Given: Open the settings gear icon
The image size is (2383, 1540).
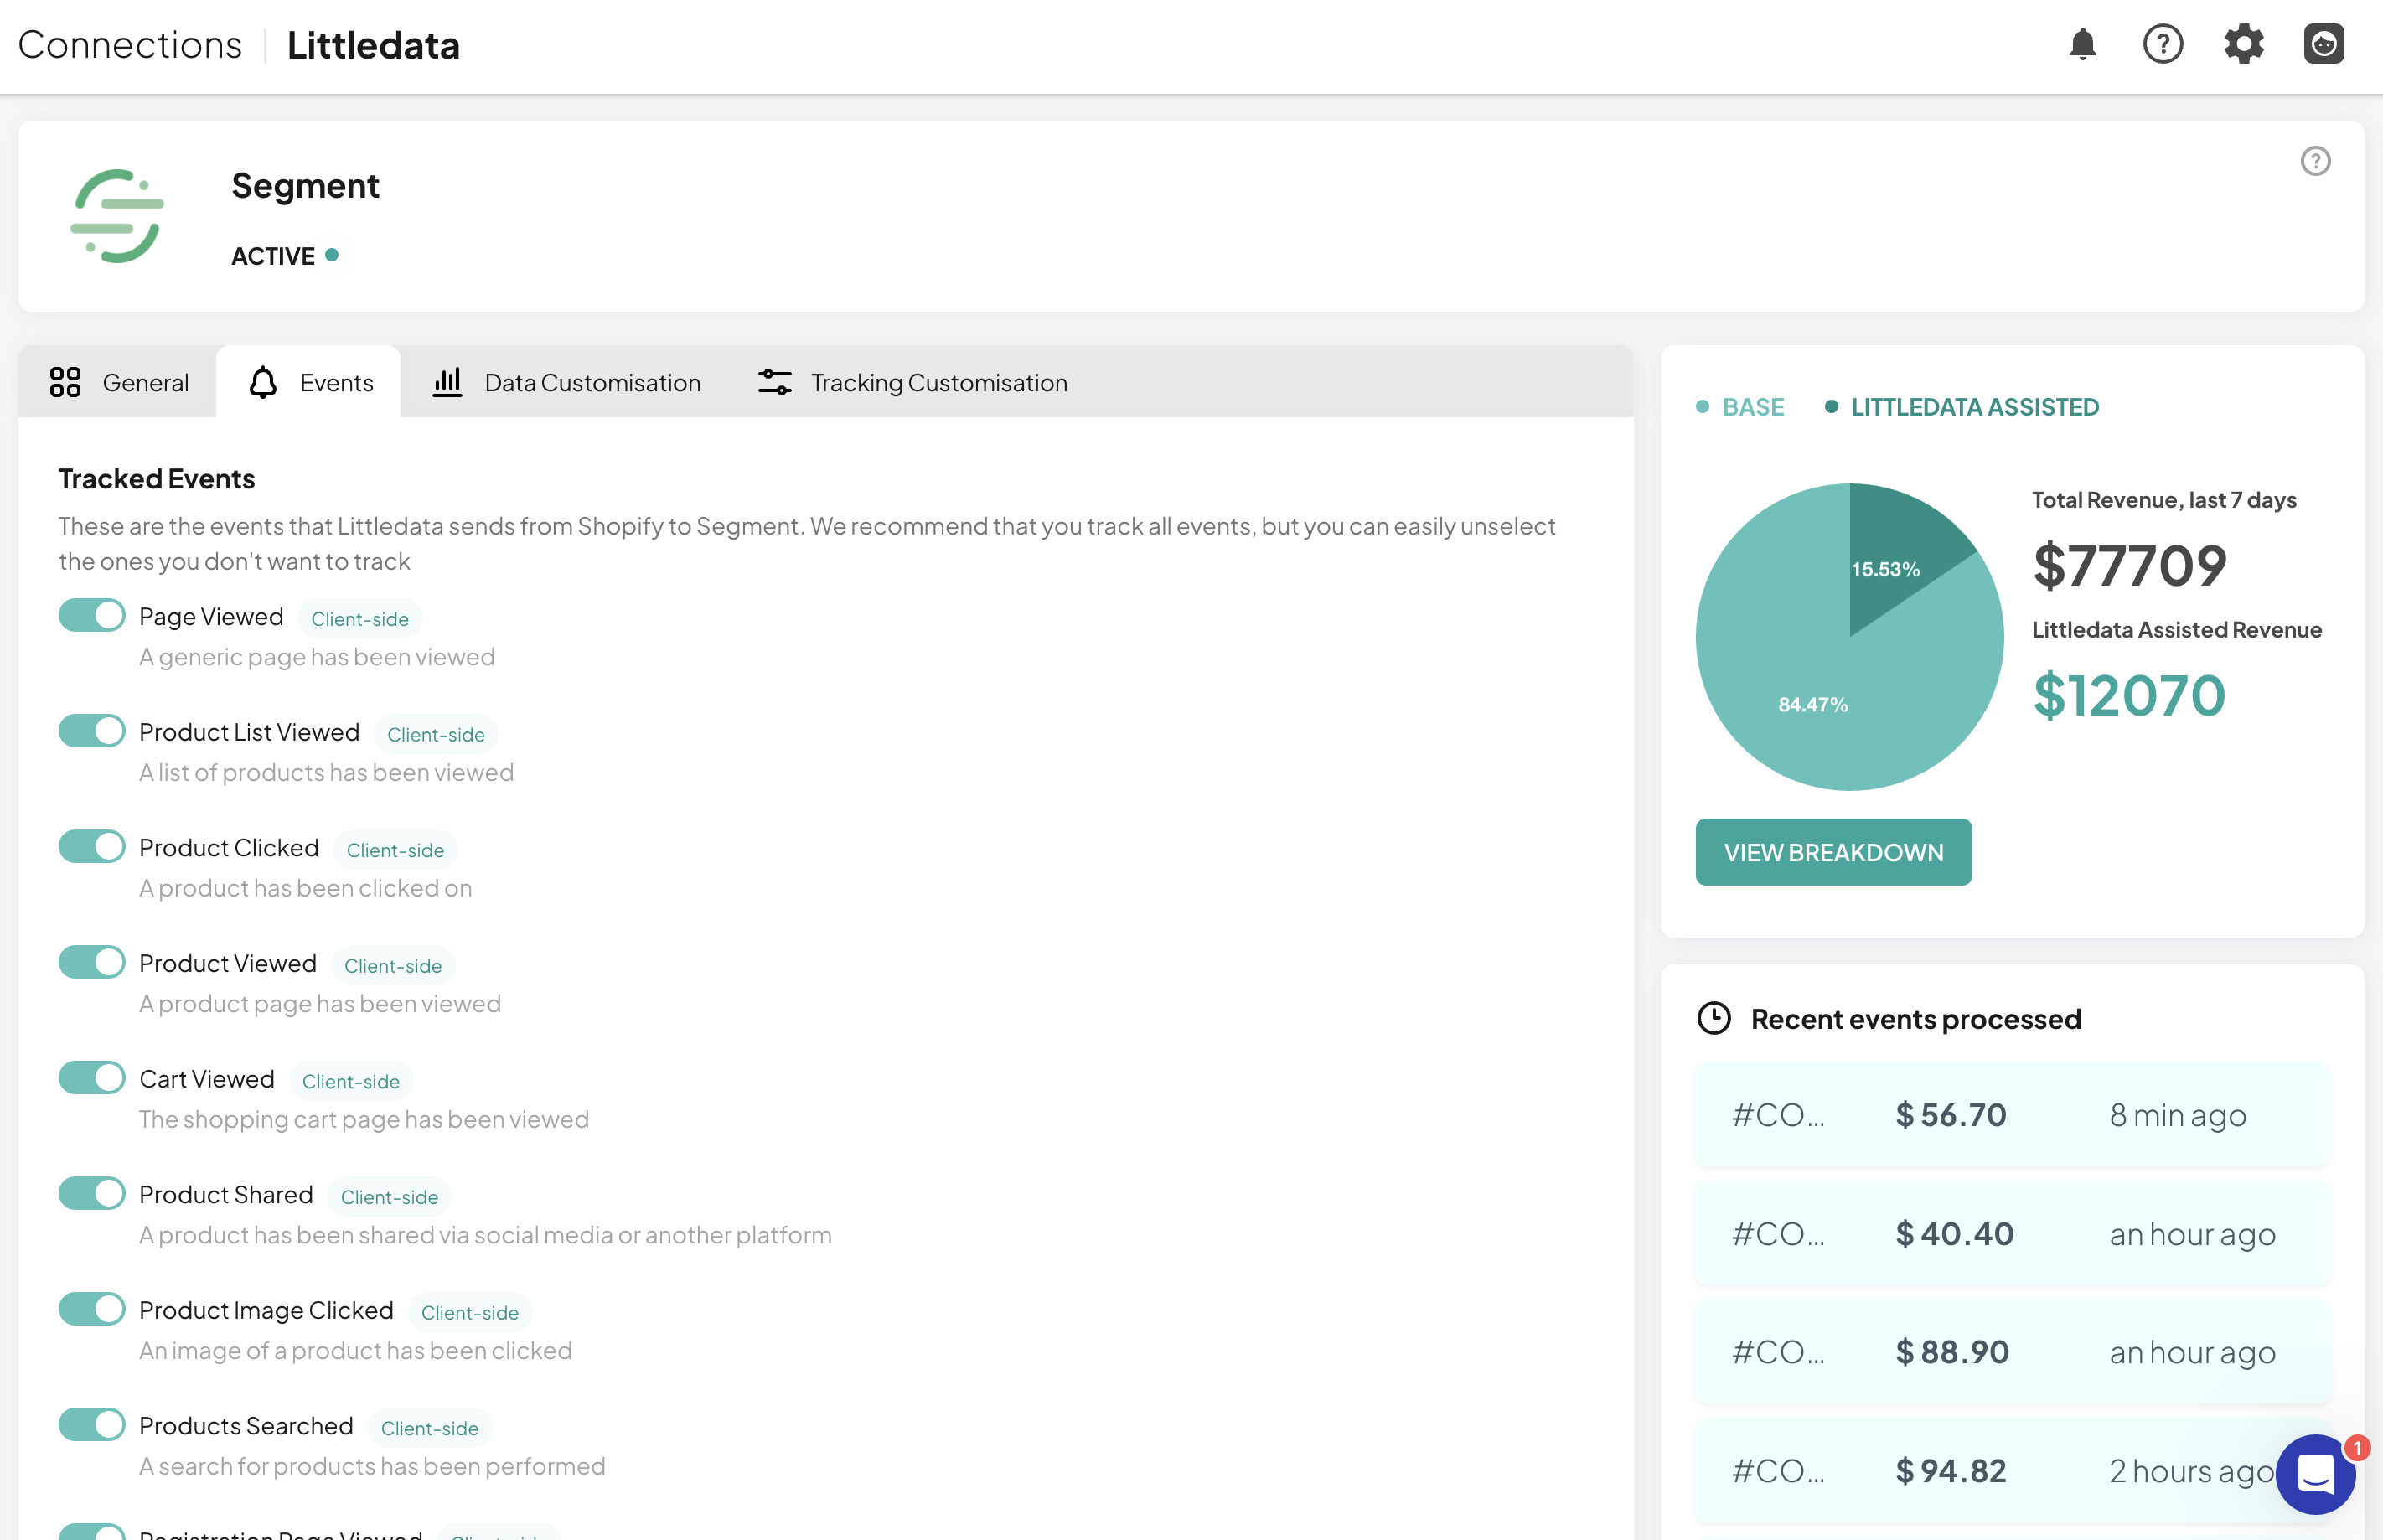Looking at the screenshot, I should (2243, 45).
